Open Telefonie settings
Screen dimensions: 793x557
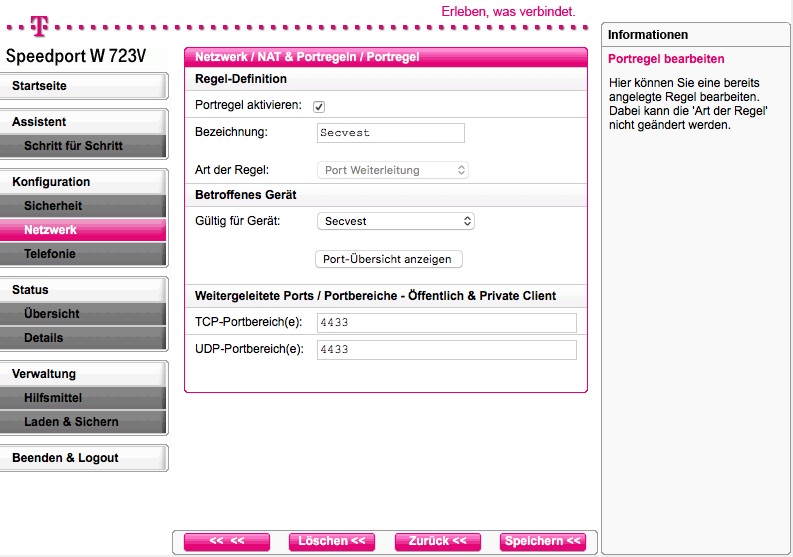(83, 254)
